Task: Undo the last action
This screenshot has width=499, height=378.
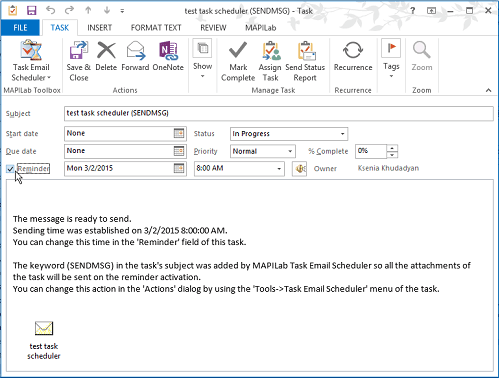Action: point(50,10)
